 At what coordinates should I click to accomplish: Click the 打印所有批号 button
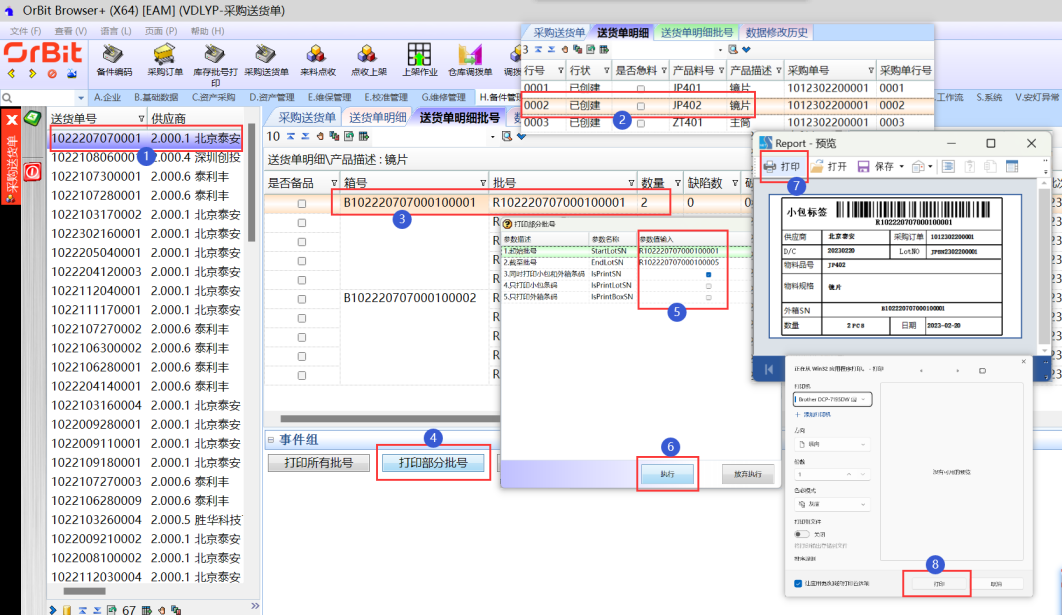coord(318,463)
